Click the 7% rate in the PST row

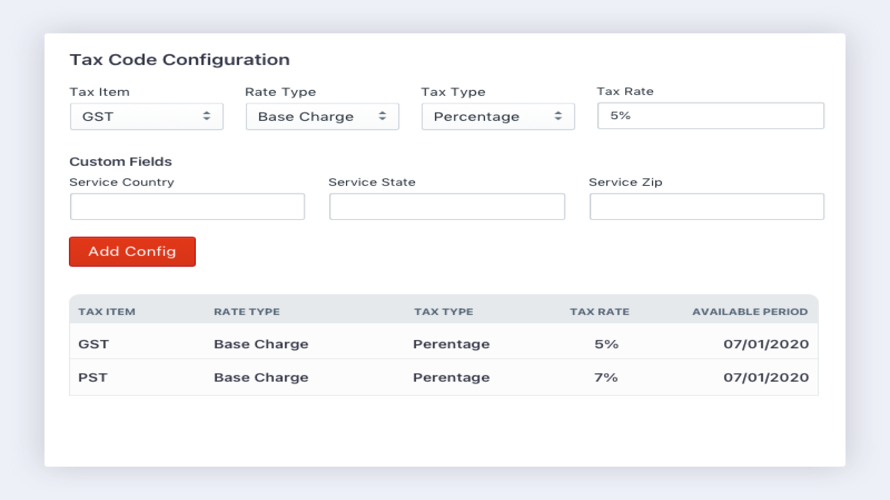pos(606,378)
